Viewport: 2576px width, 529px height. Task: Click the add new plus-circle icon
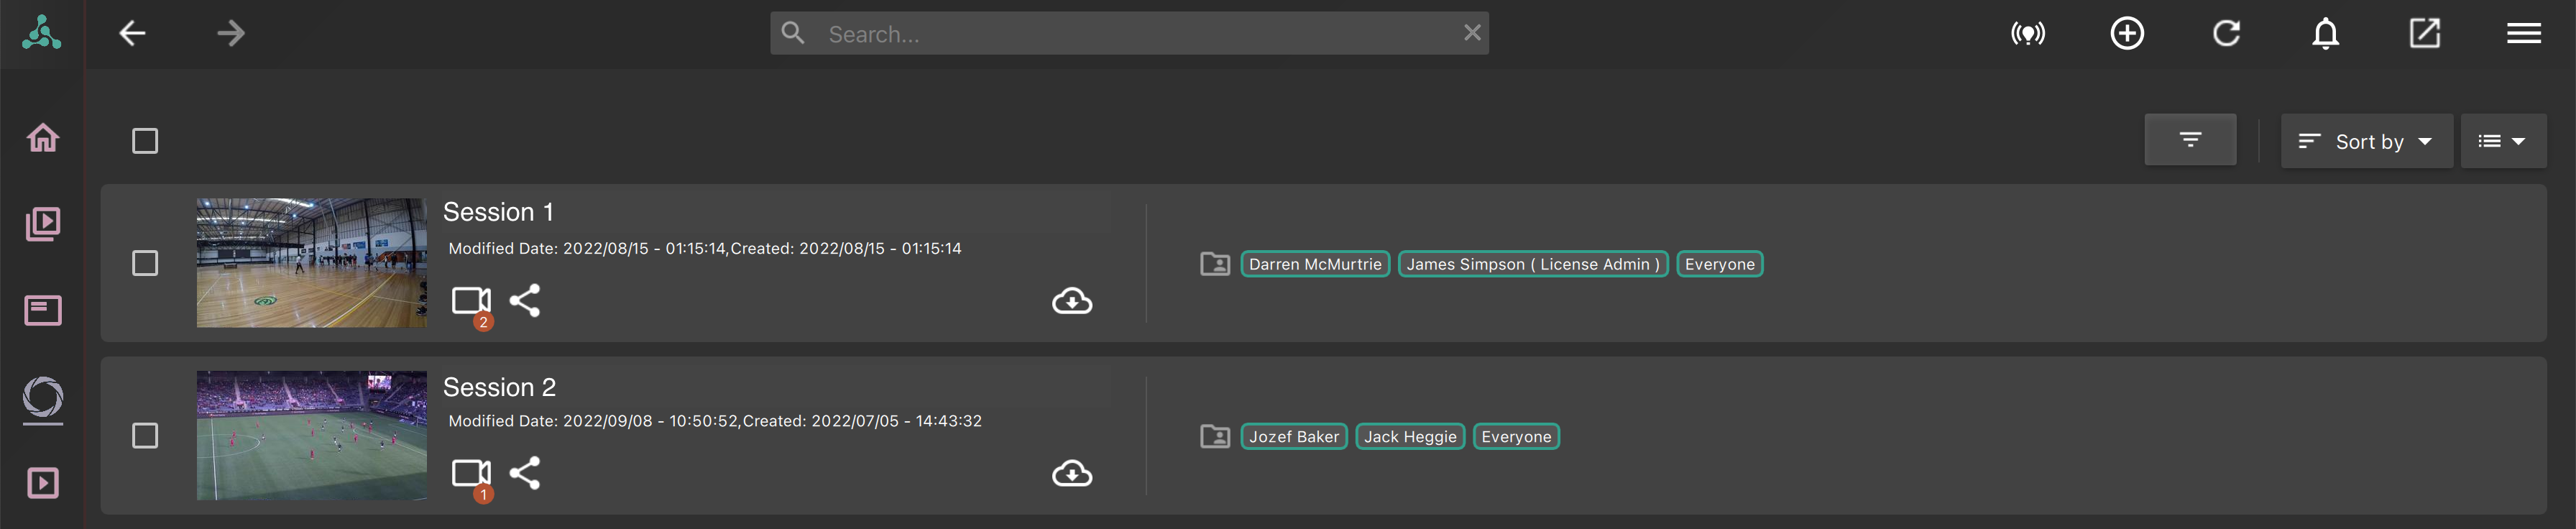pos(2127,34)
